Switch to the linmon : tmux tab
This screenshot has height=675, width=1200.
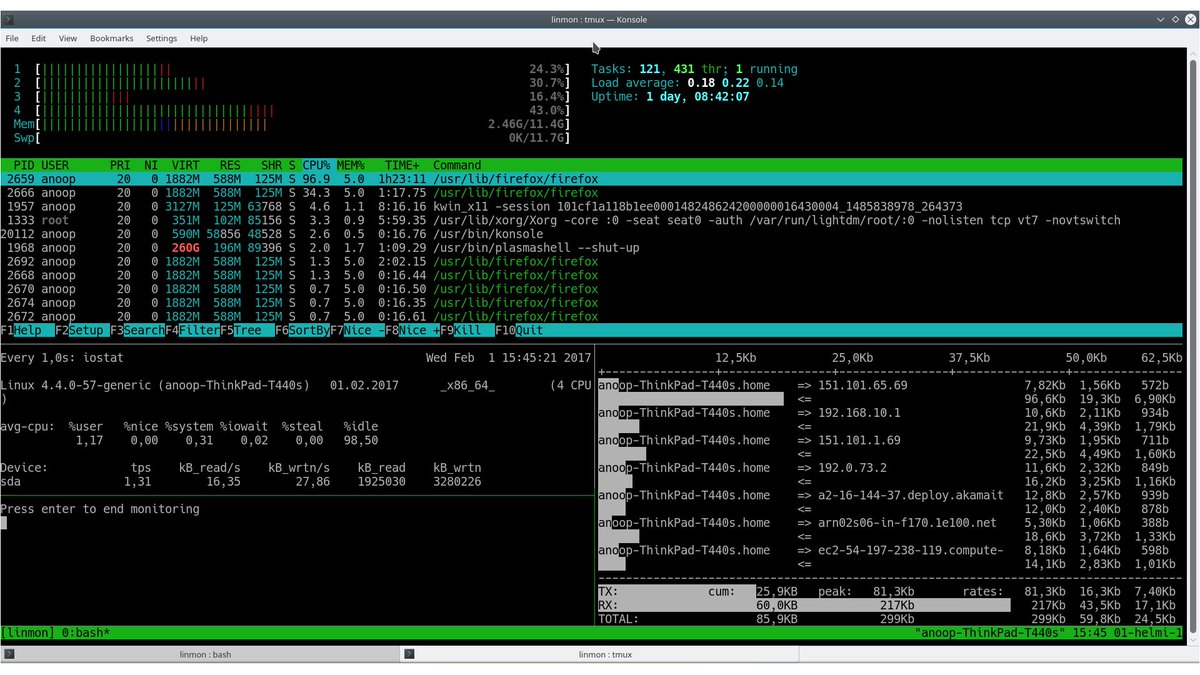pos(600,654)
